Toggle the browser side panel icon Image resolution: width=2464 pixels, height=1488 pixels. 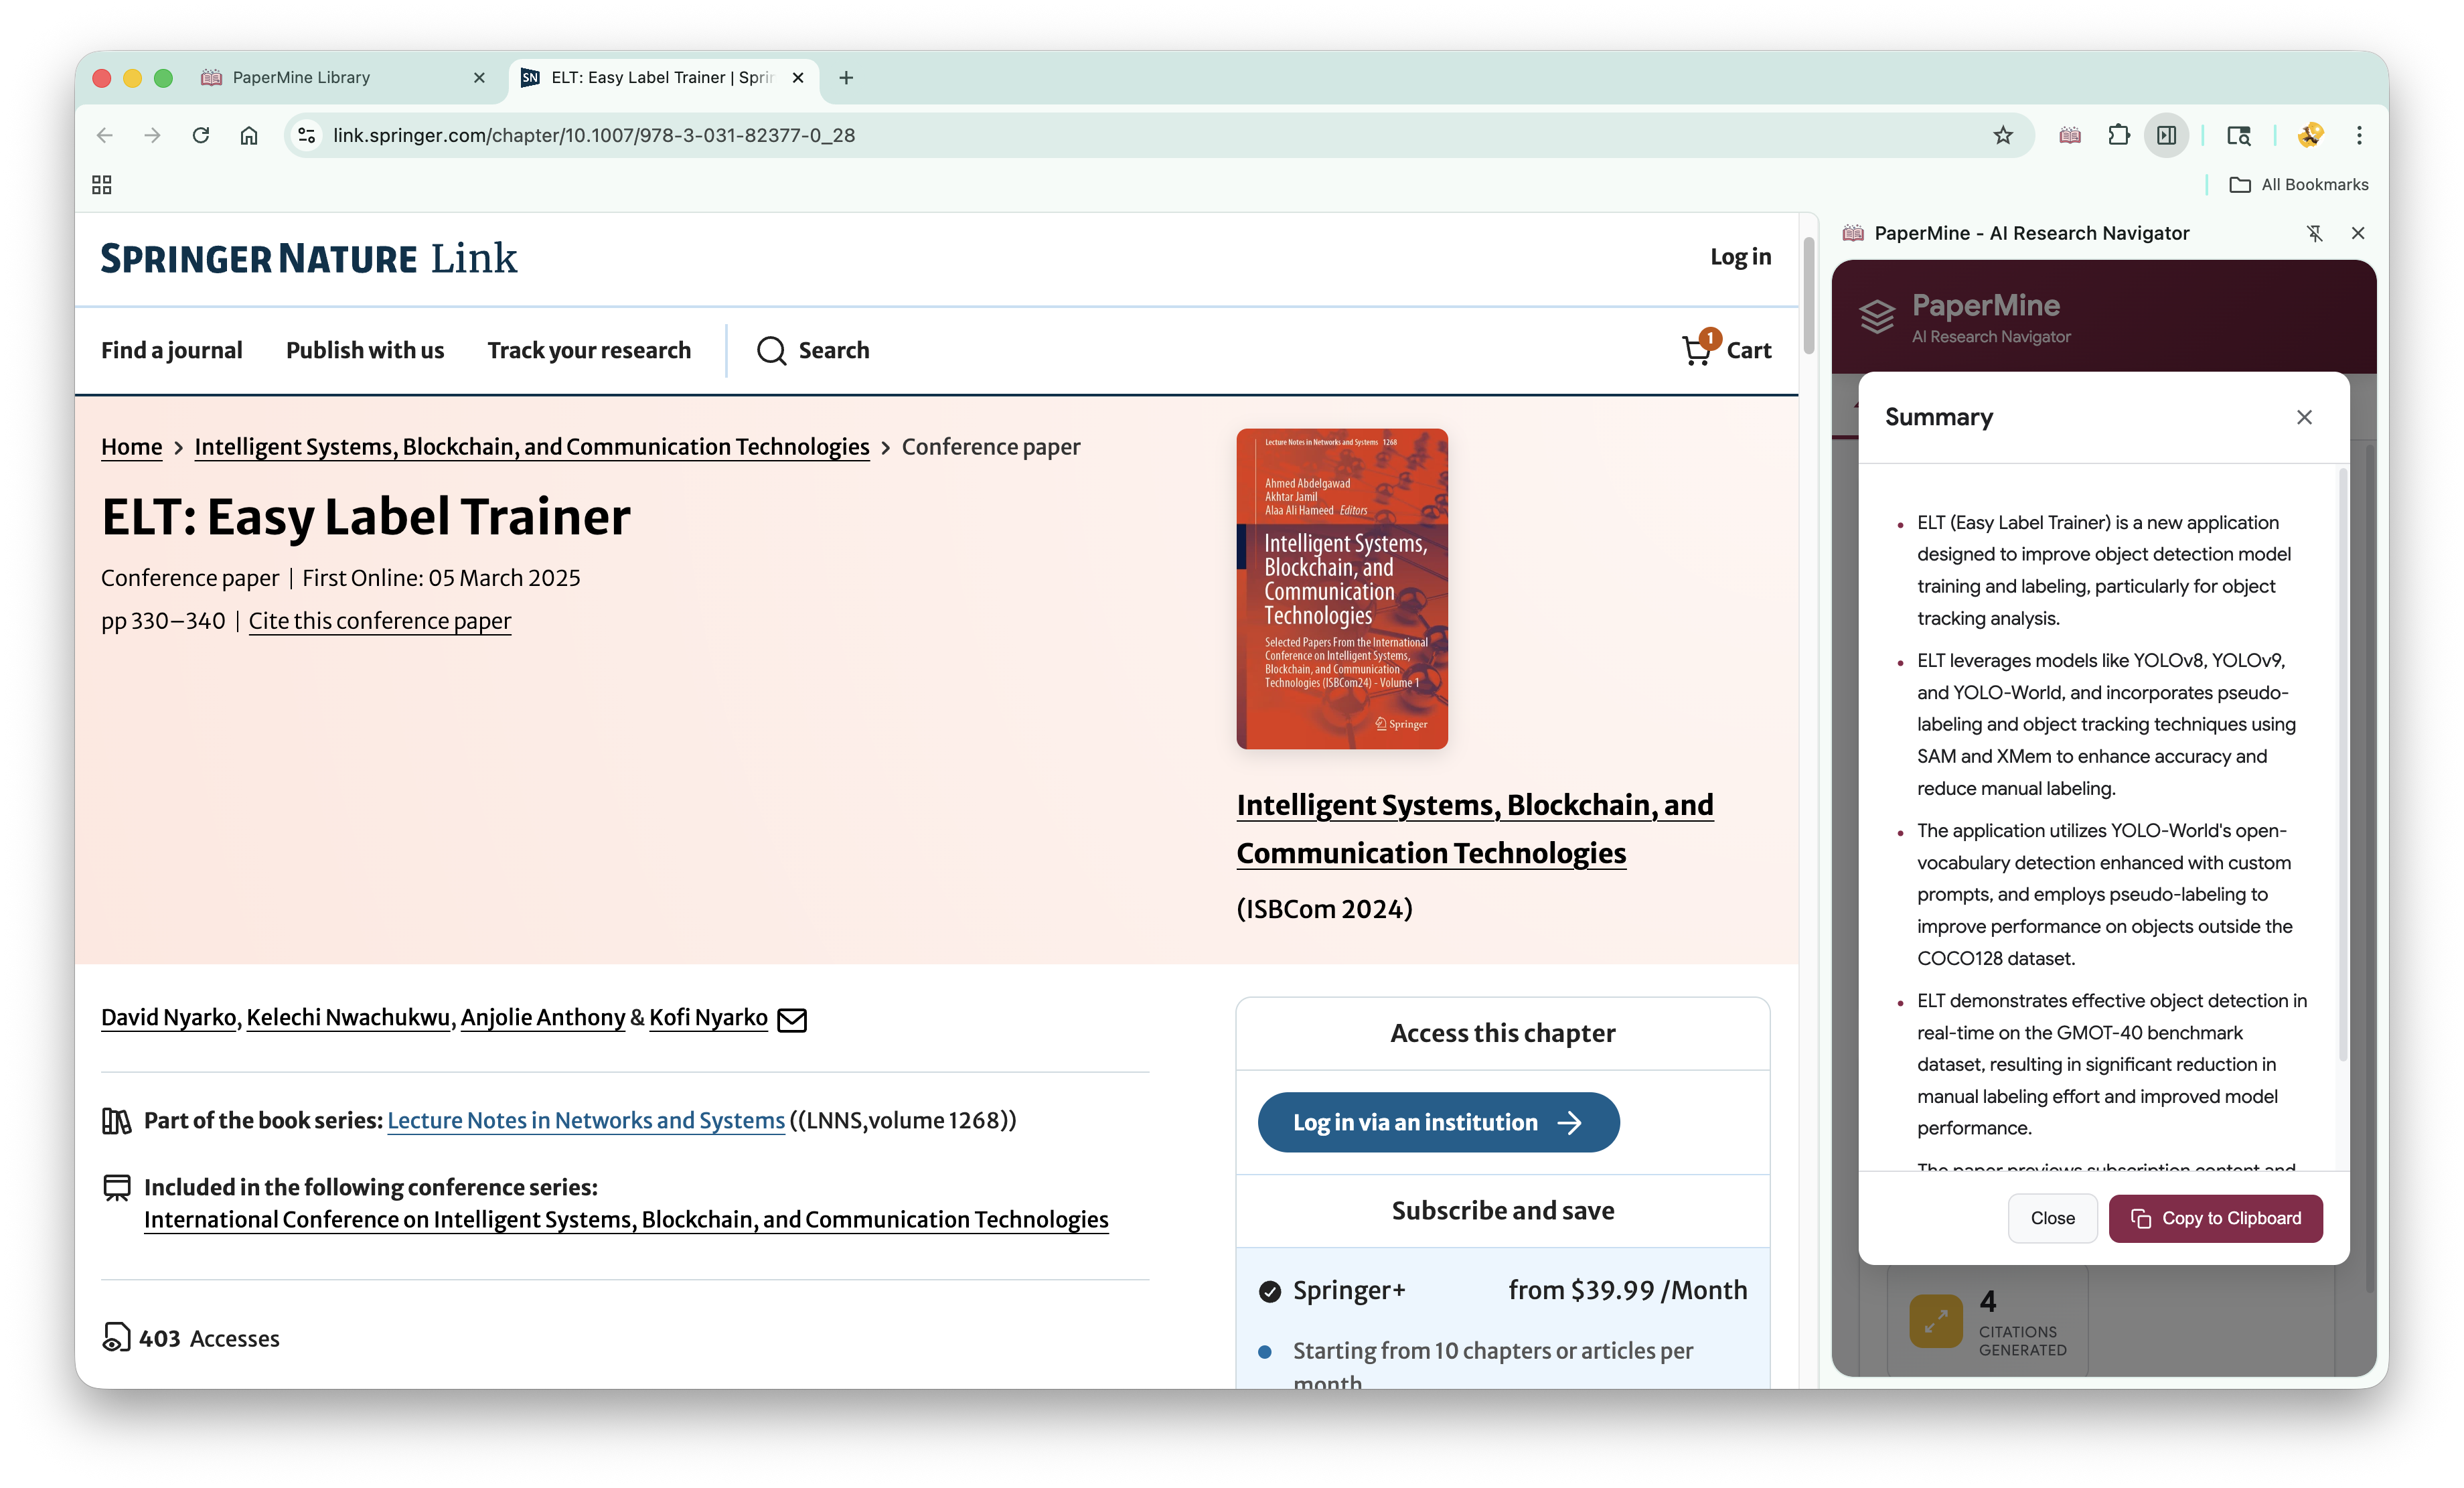pyautogui.click(x=2166, y=135)
